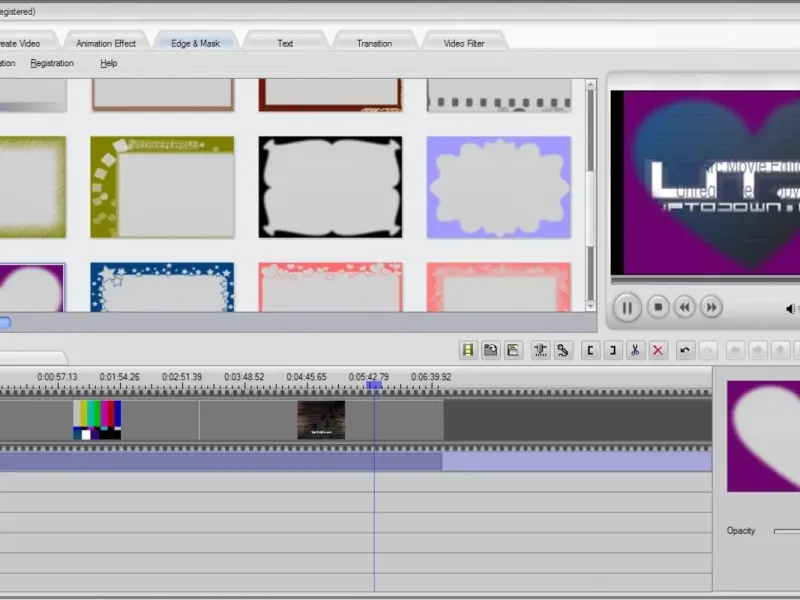Image resolution: width=800 pixels, height=600 pixels.
Task: Click the left bracket mark-in icon
Action: (590, 350)
